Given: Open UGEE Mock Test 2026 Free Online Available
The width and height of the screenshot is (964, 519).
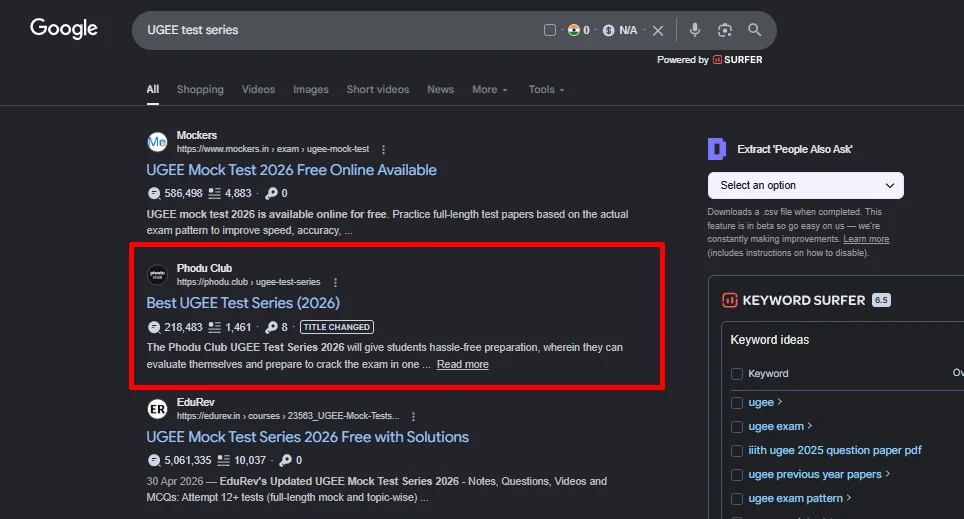Looking at the screenshot, I should coord(291,170).
